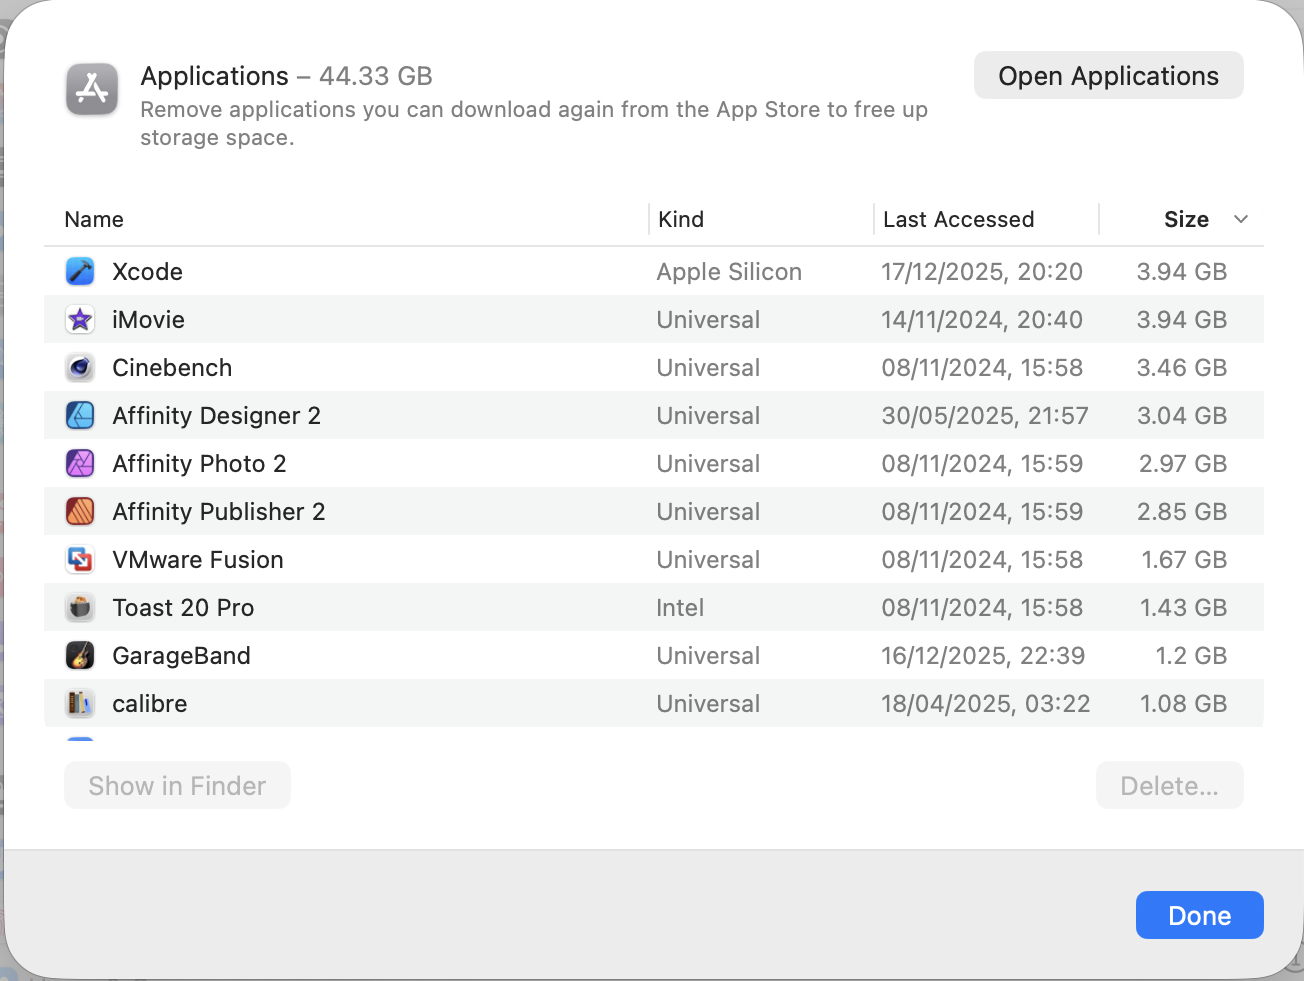
Task: Select the GarageBand row's 1.2 GB size
Action: click(1190, 656)
